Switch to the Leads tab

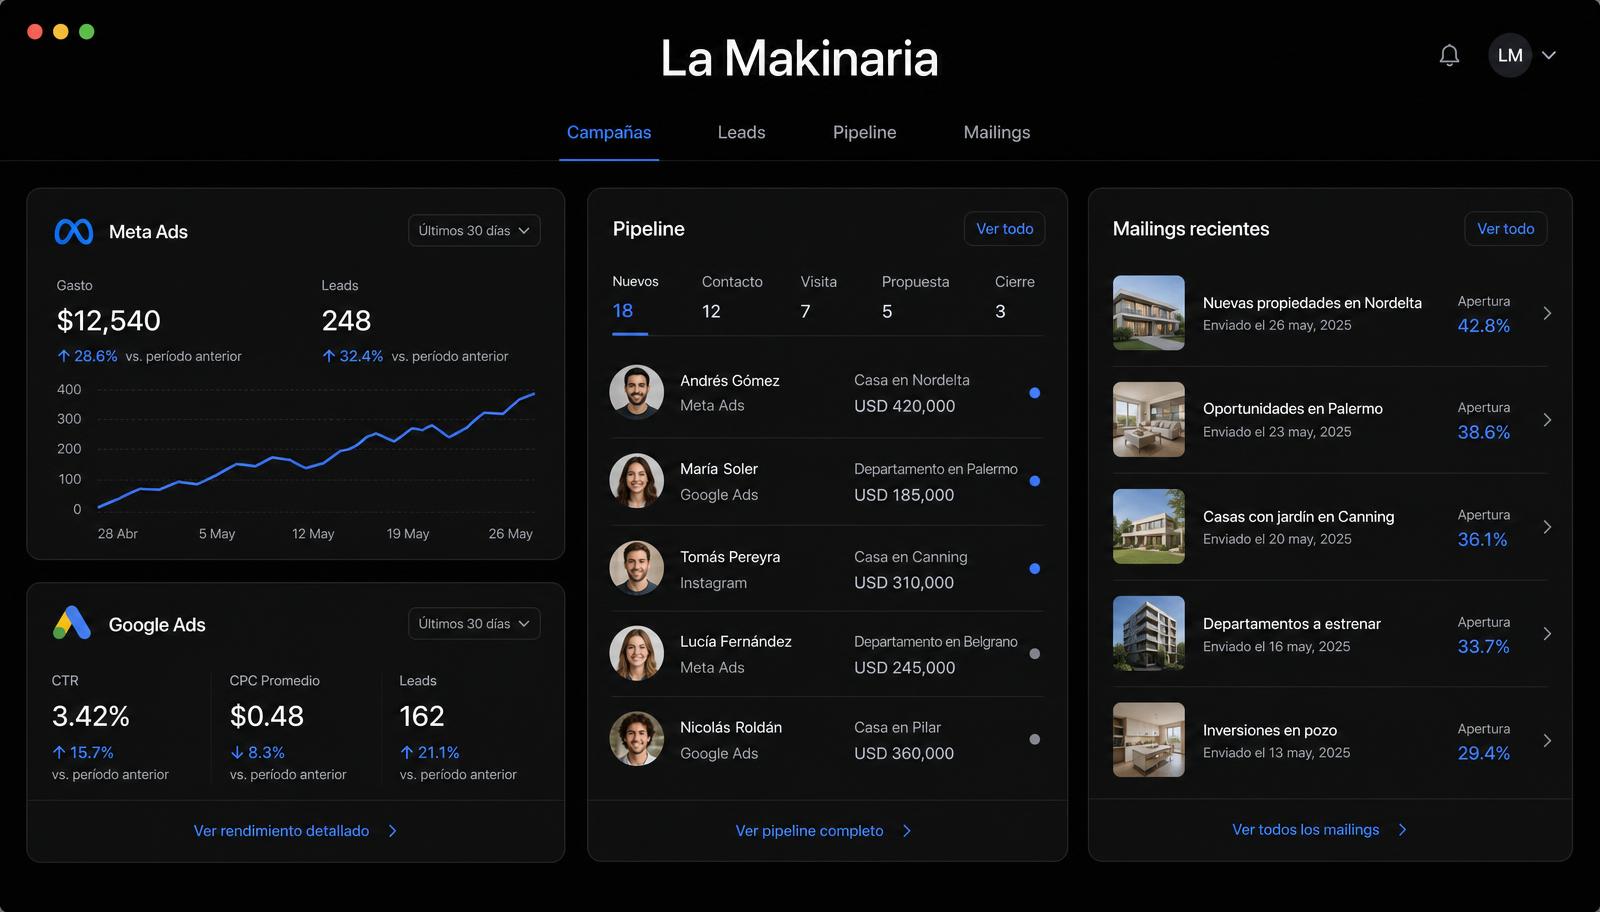[x=741, y=132]
